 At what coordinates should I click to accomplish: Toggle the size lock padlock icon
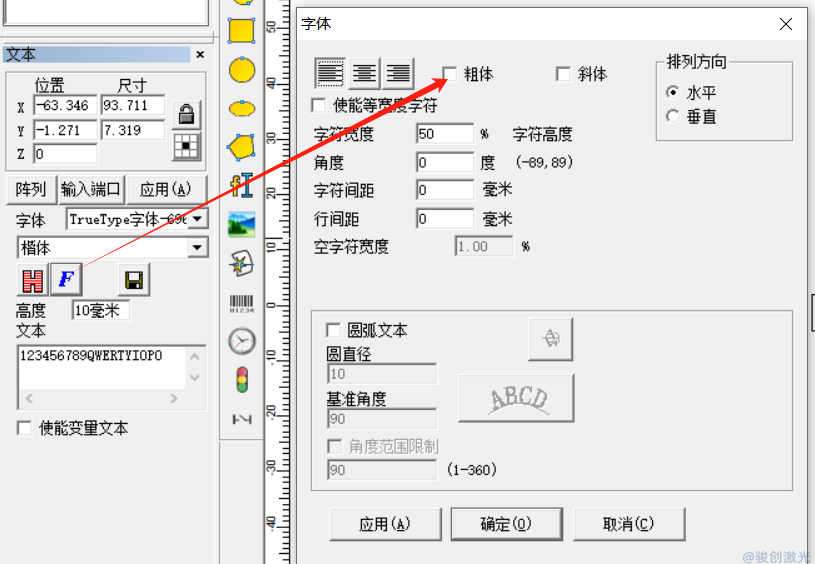pos(186,114)
